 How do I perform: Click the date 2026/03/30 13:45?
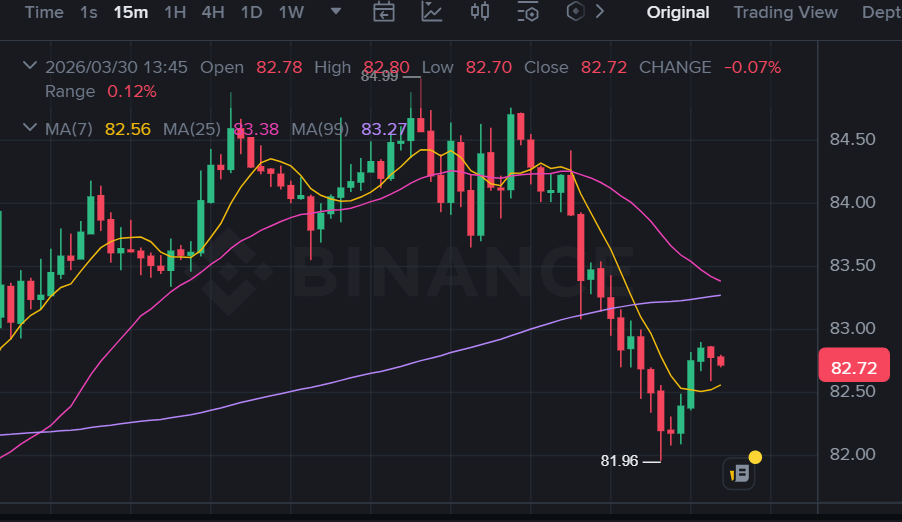point(116,67)
